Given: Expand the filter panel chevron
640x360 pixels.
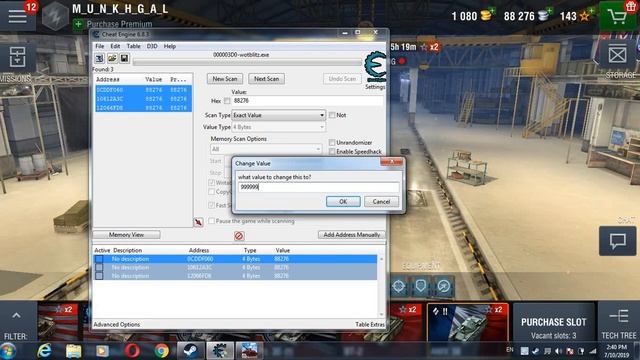Looking at the screenshot, I should point(16,316).
